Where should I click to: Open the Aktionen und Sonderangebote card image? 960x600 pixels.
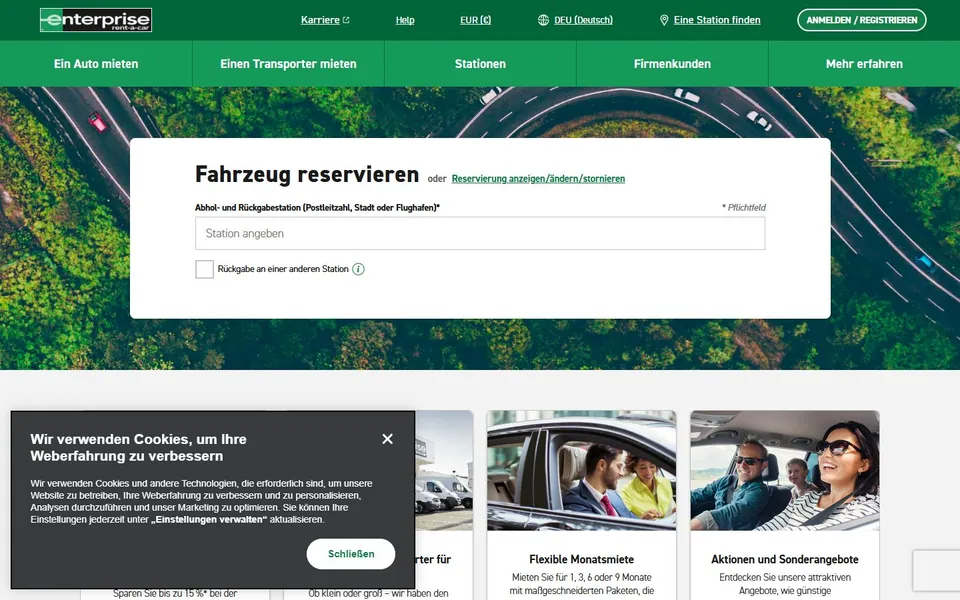(x=785, y=470)
